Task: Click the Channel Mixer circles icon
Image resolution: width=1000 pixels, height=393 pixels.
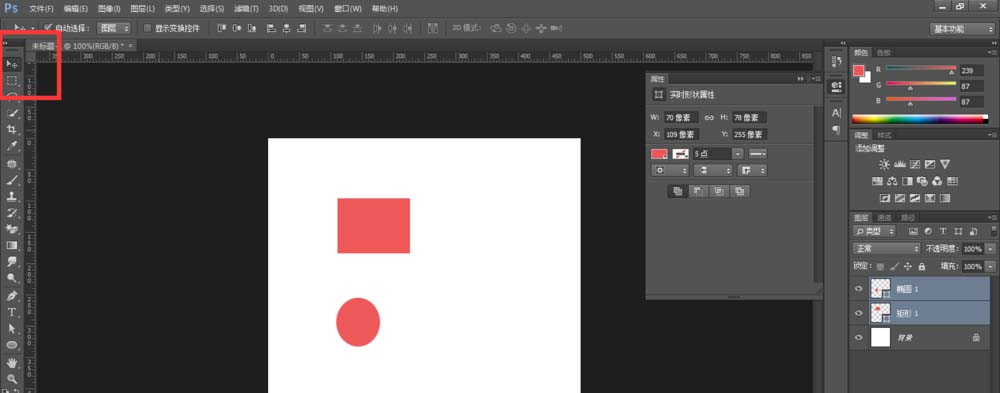Action: click(937, 182)
